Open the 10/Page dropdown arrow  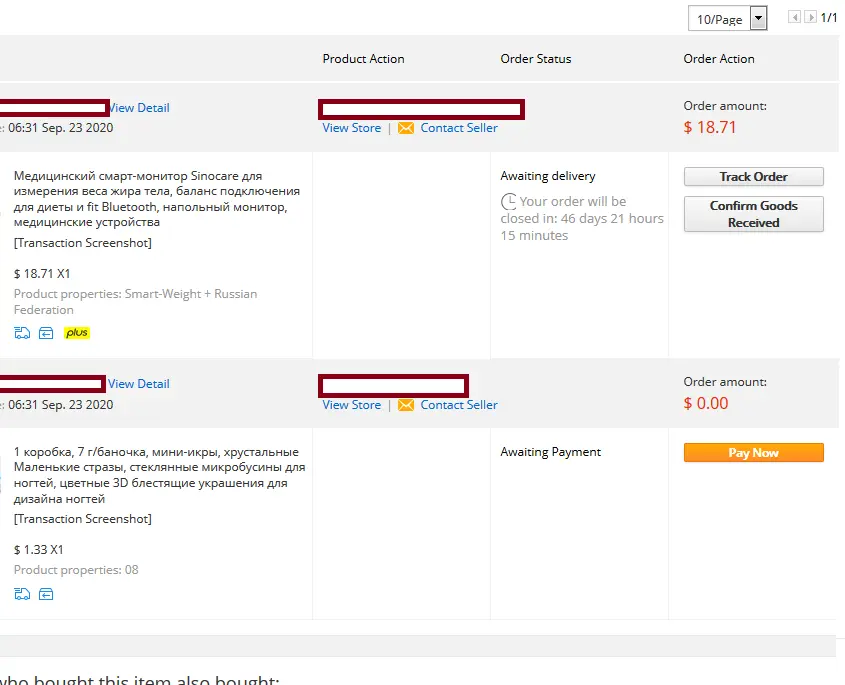[x=759, y=18]
